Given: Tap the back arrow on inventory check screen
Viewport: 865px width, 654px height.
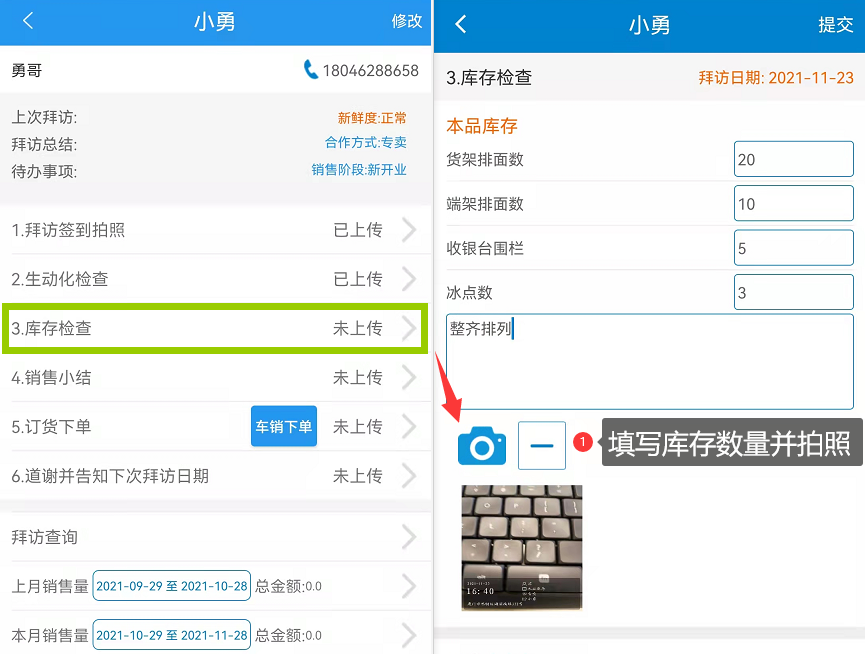Looking at the screenshot, I should (461, 24).
